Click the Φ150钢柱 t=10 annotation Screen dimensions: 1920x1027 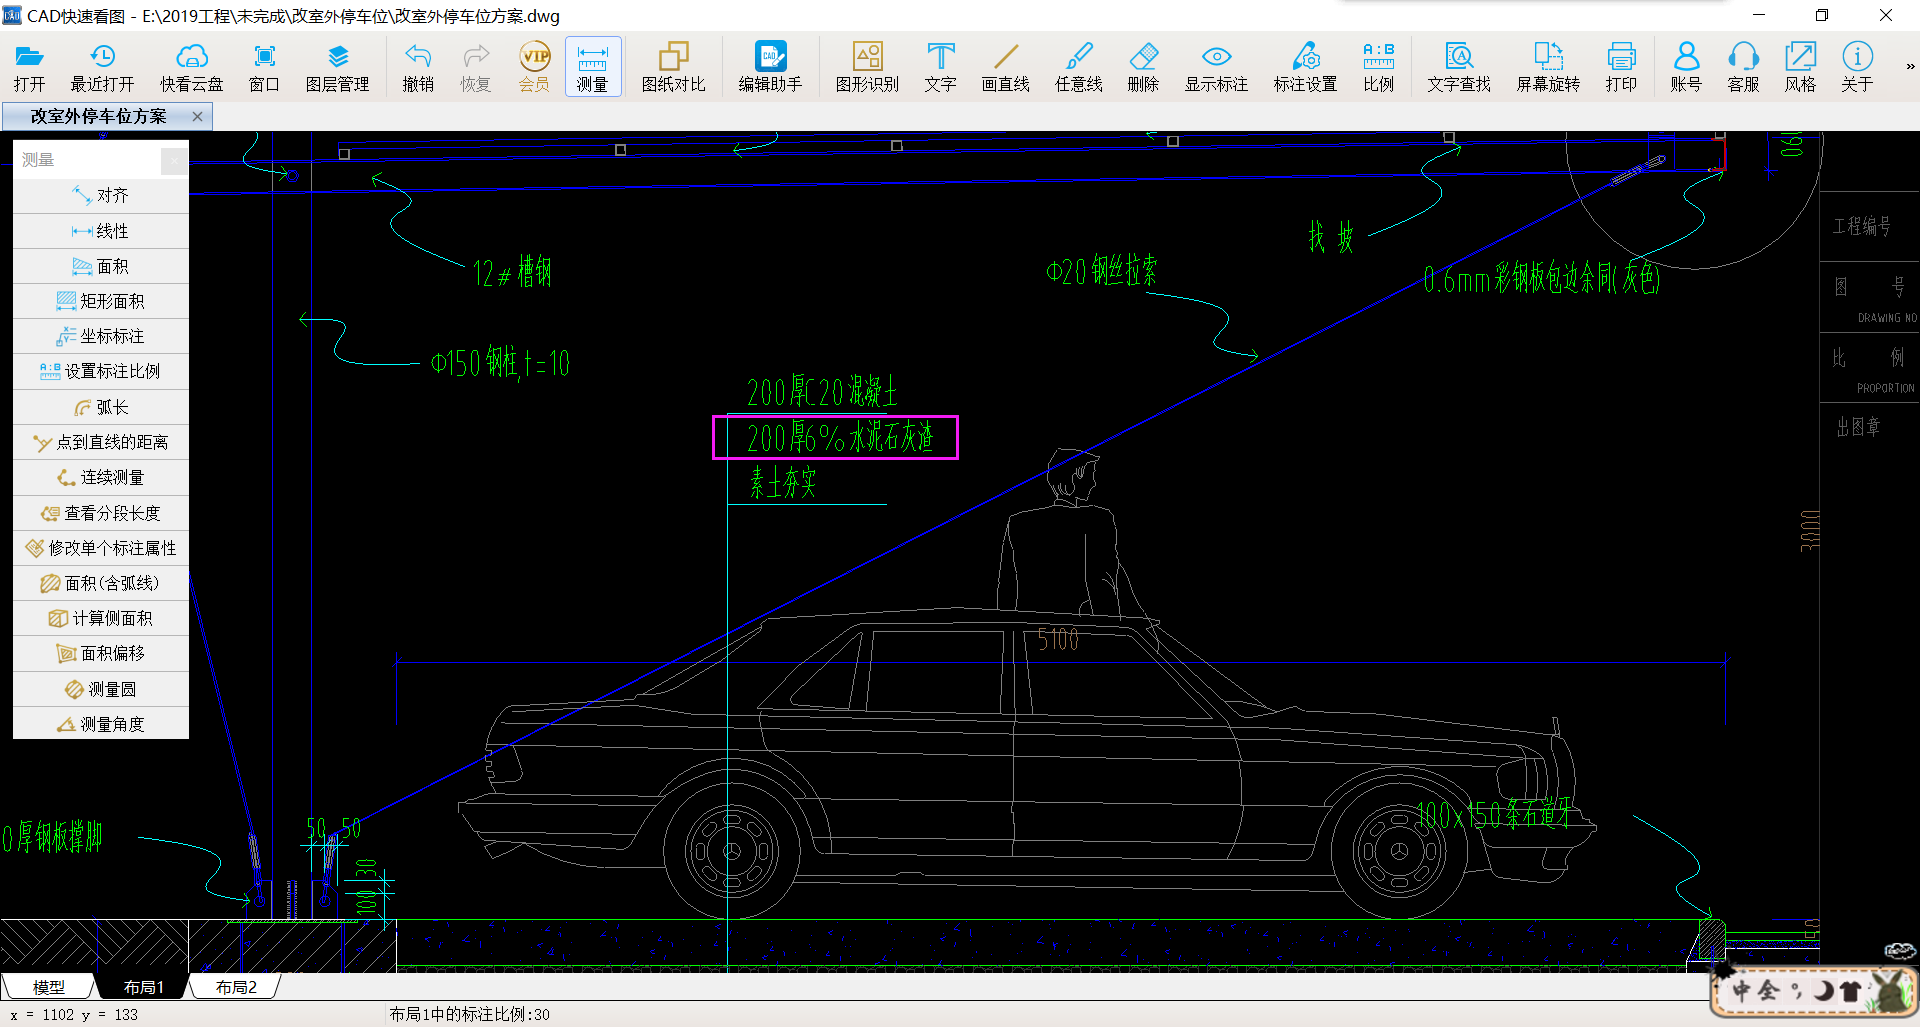500,362
